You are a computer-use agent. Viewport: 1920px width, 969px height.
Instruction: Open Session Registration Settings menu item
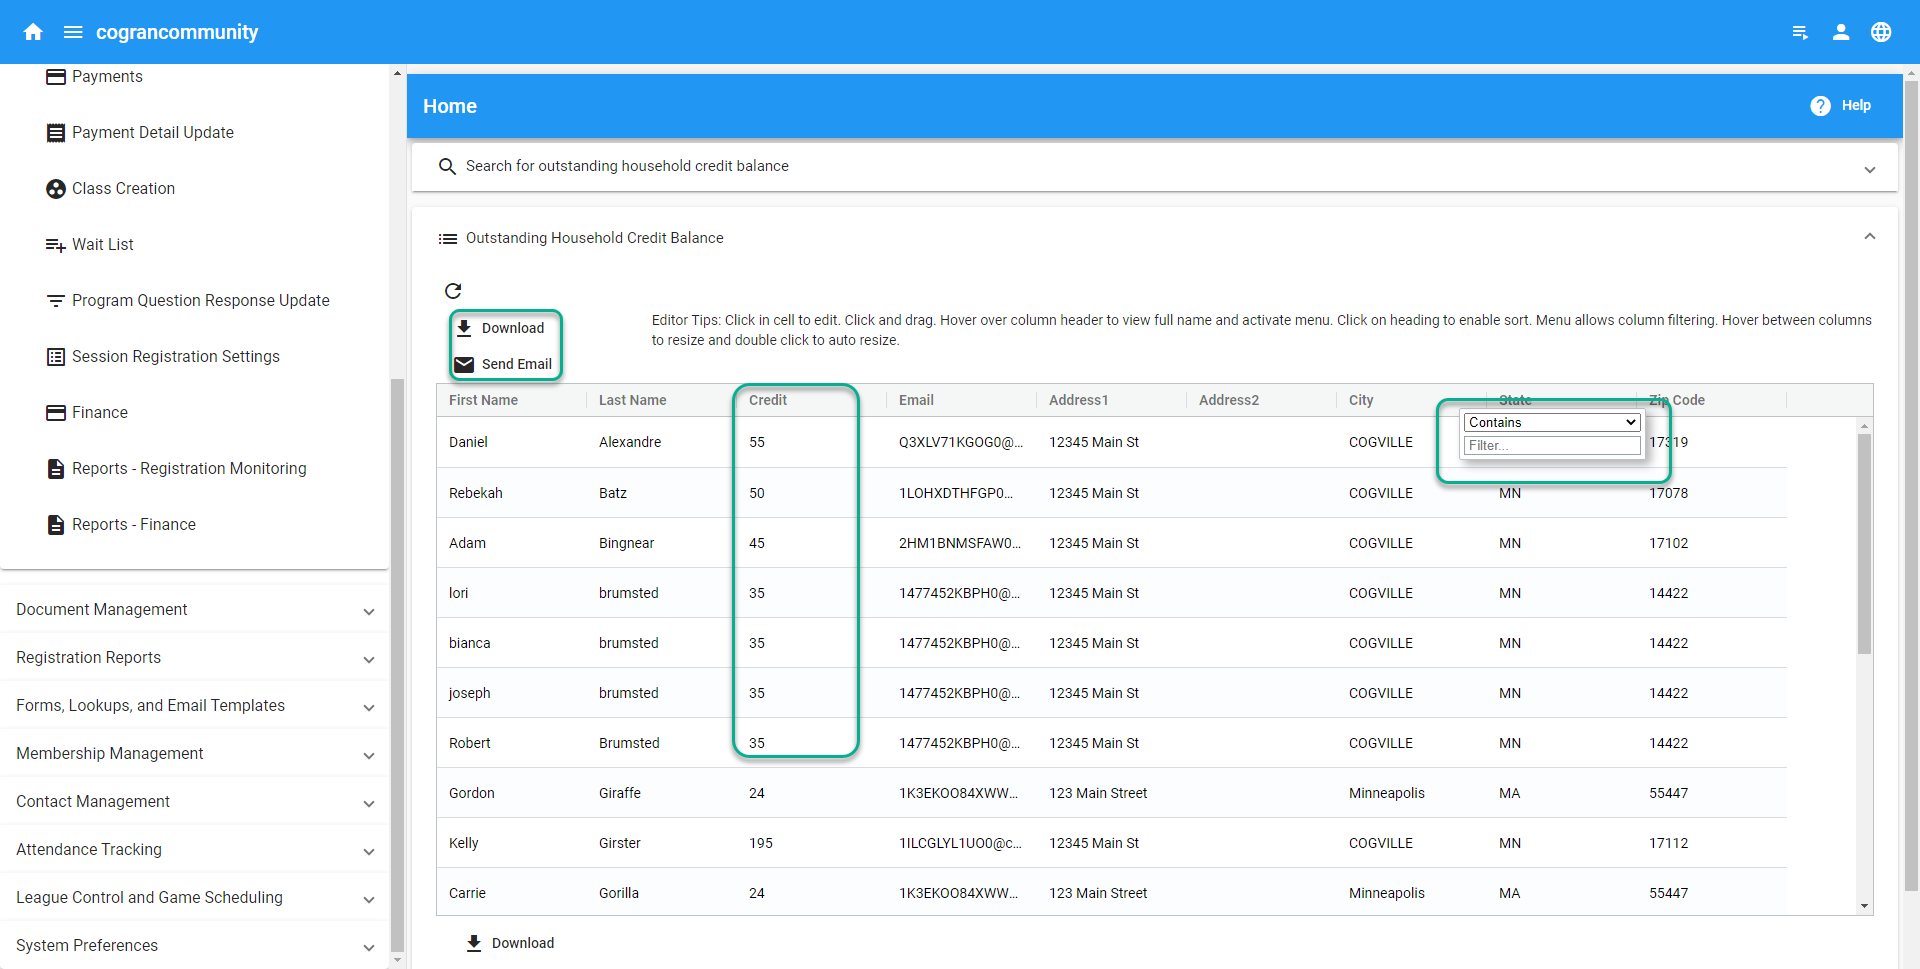click(x=176, y=357)
